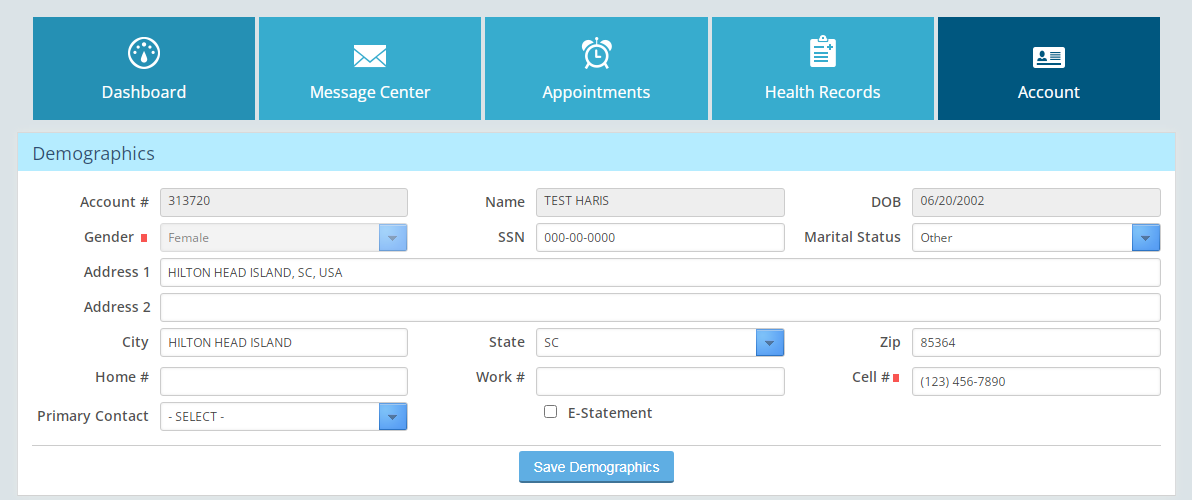1192x500 pixels.
Task: Click the Health Records clipboard icon
Action: coord(823,52)
